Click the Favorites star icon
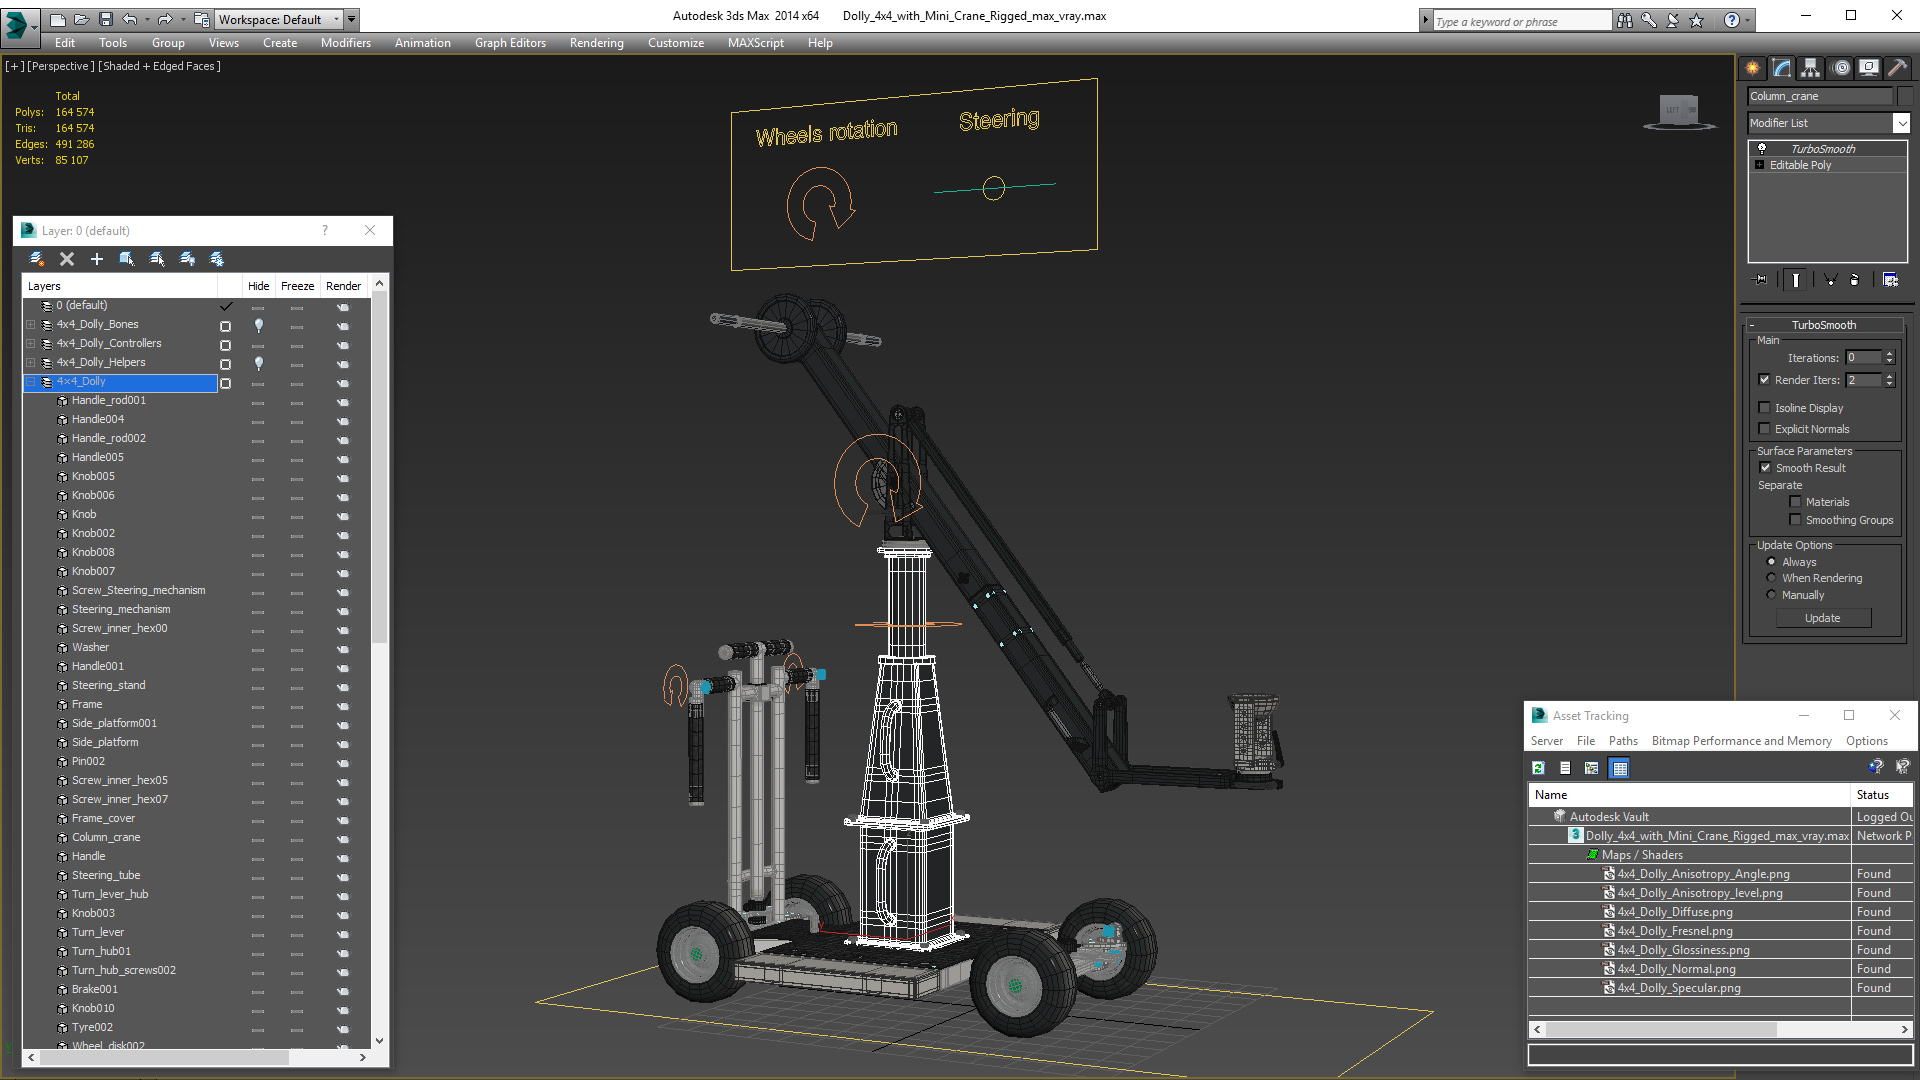The width and height of the screenshot is (1920, 1080). pyautogui.click(x=1696, y=20)
